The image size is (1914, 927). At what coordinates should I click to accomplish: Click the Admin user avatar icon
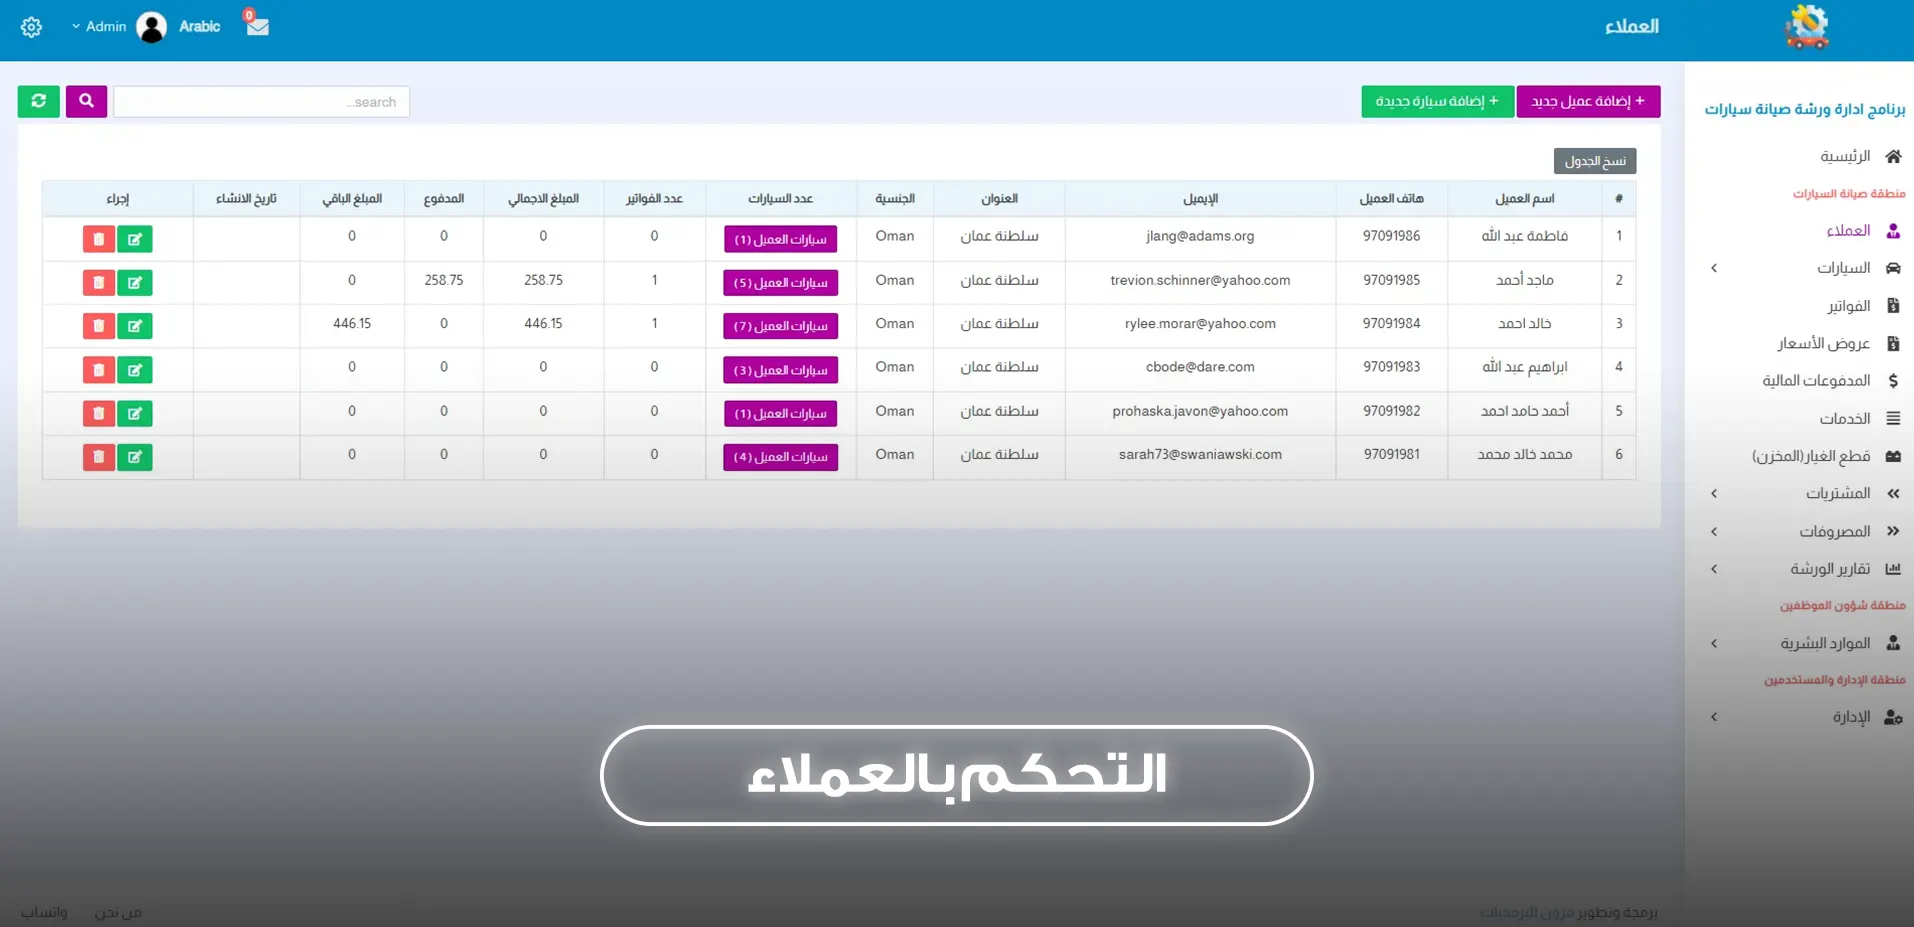coord(152,27)
